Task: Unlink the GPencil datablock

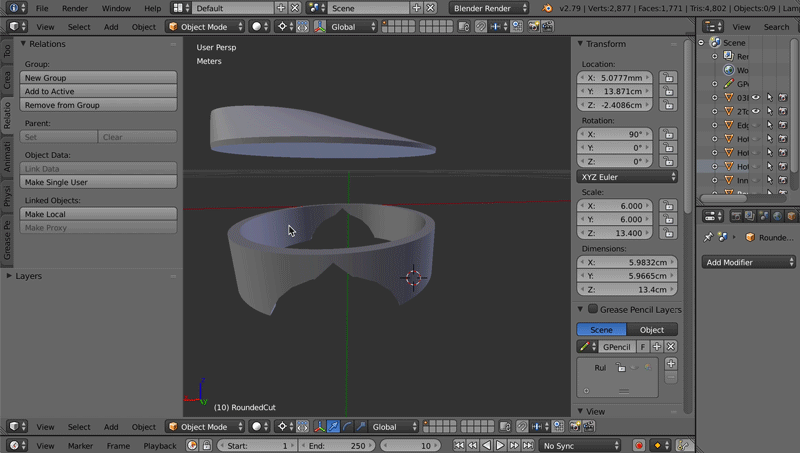Action: (x=671, y=347)
